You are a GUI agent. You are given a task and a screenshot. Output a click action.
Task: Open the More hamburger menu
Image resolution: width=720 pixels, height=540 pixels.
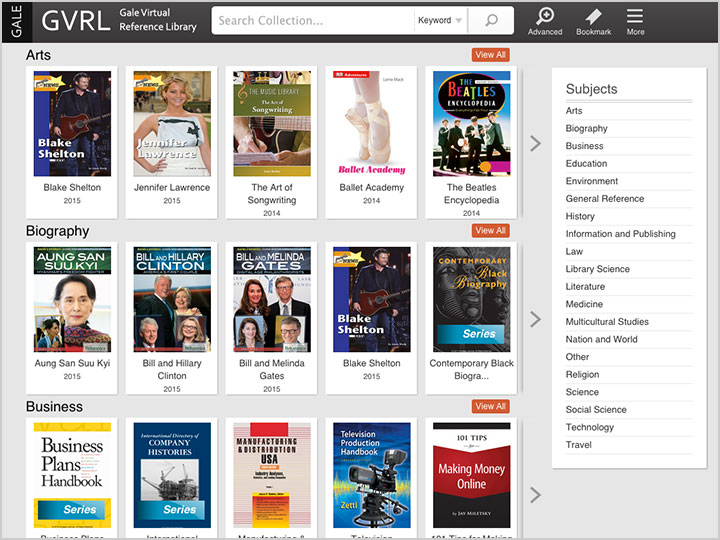[635, 21]
